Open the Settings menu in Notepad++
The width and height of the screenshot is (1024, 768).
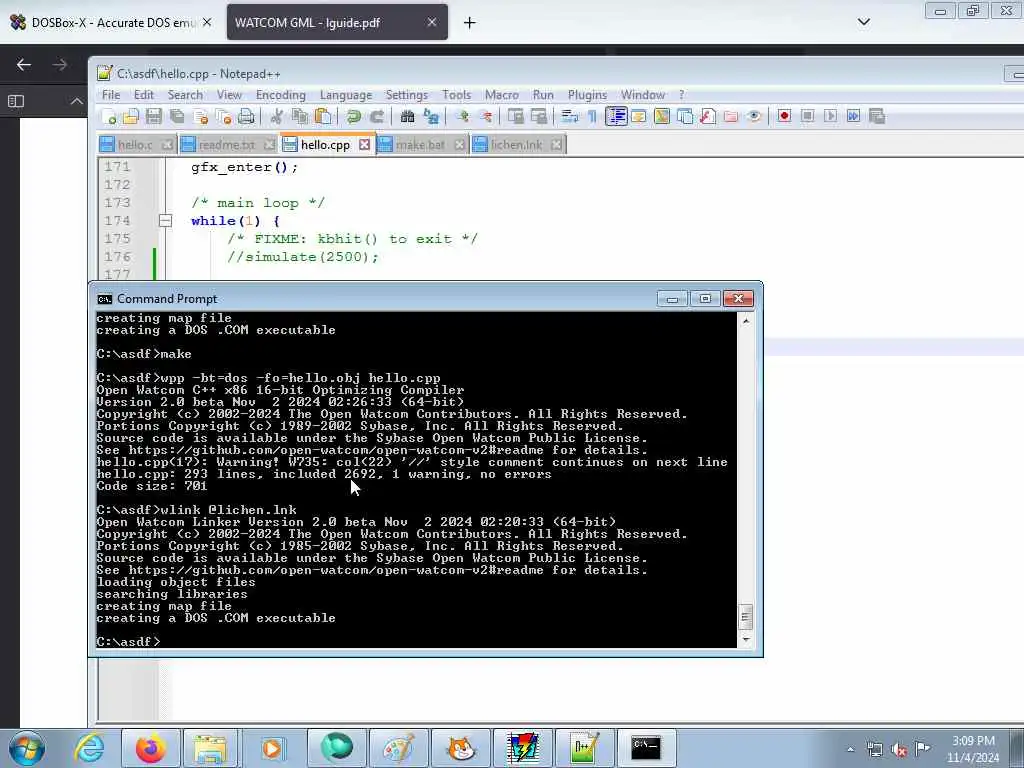point(406,95)
